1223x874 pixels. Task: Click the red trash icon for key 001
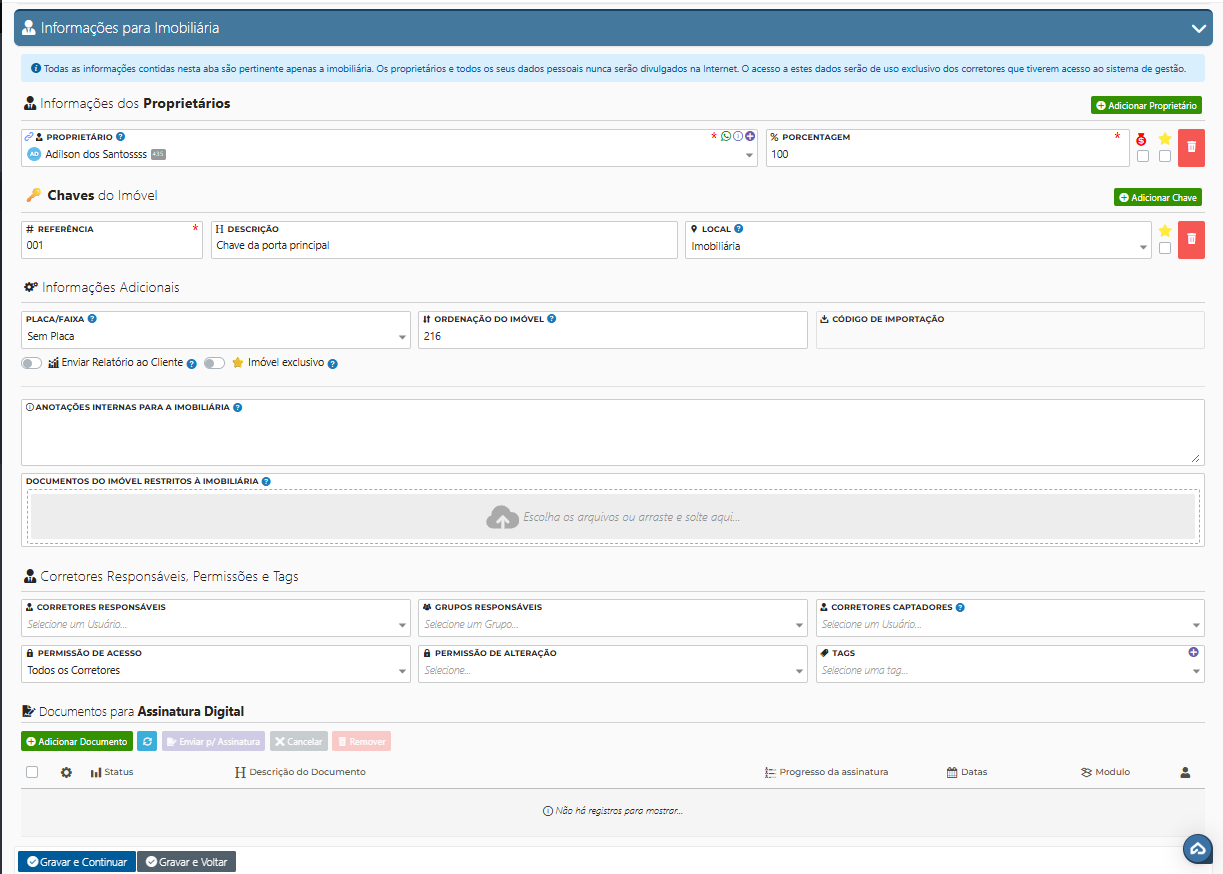pos(1190,239)
